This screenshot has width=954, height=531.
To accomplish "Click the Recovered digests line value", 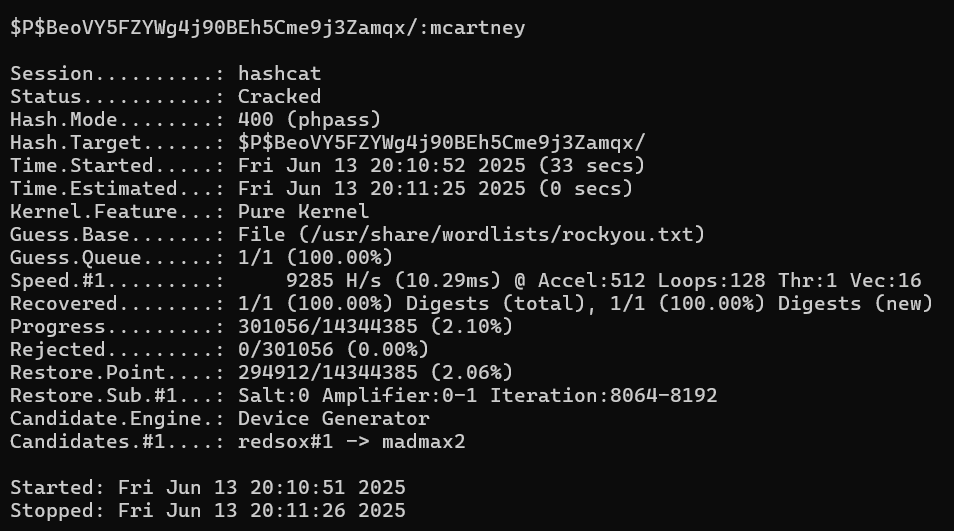I will 585,304.
